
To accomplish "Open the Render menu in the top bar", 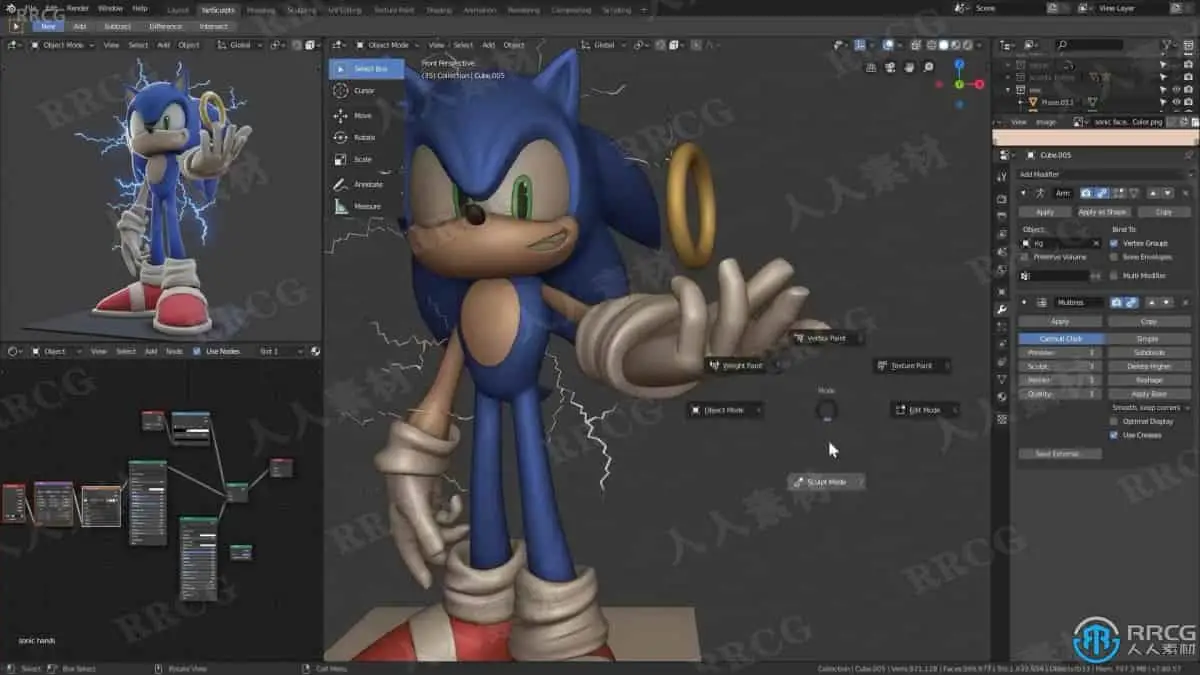I will click(77, 8).
